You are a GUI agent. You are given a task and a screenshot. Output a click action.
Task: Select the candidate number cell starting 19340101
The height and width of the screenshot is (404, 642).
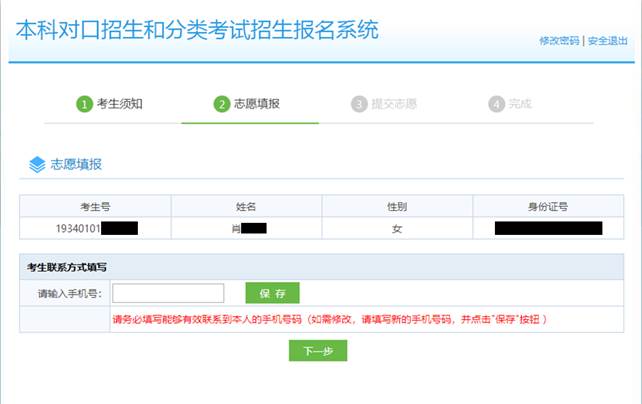coord(95,228)
